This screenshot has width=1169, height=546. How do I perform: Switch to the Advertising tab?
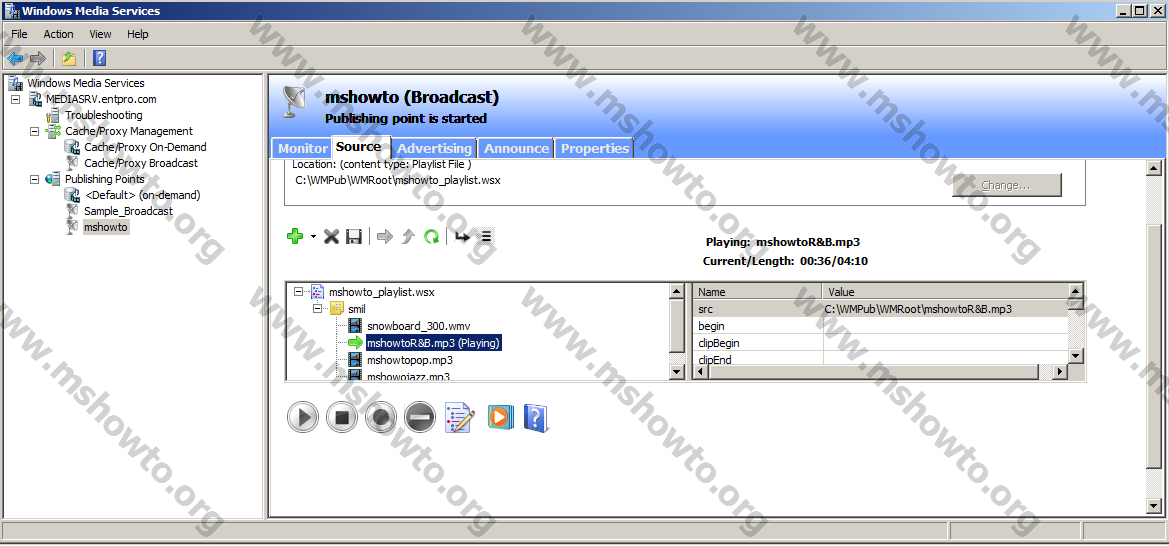point(434,148)
